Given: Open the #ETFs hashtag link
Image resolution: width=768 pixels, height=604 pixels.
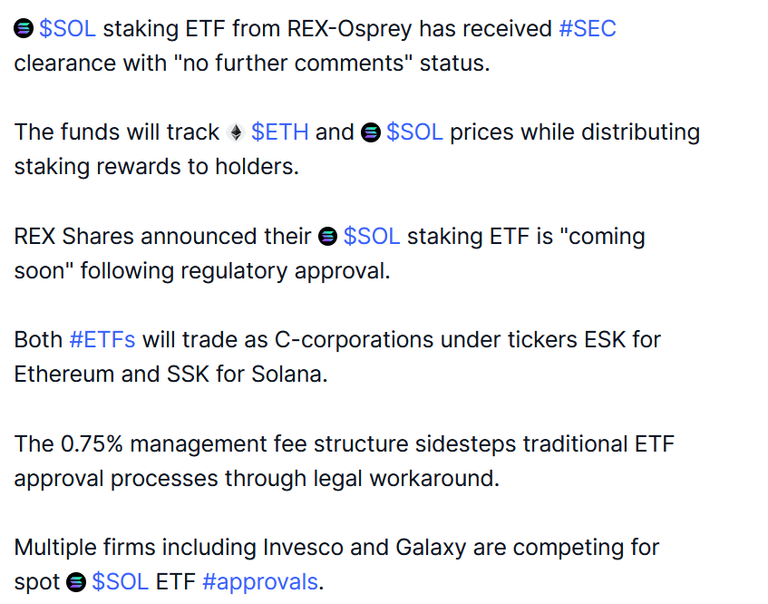Looking at the screenshot, I should click(x=102, y=339).
